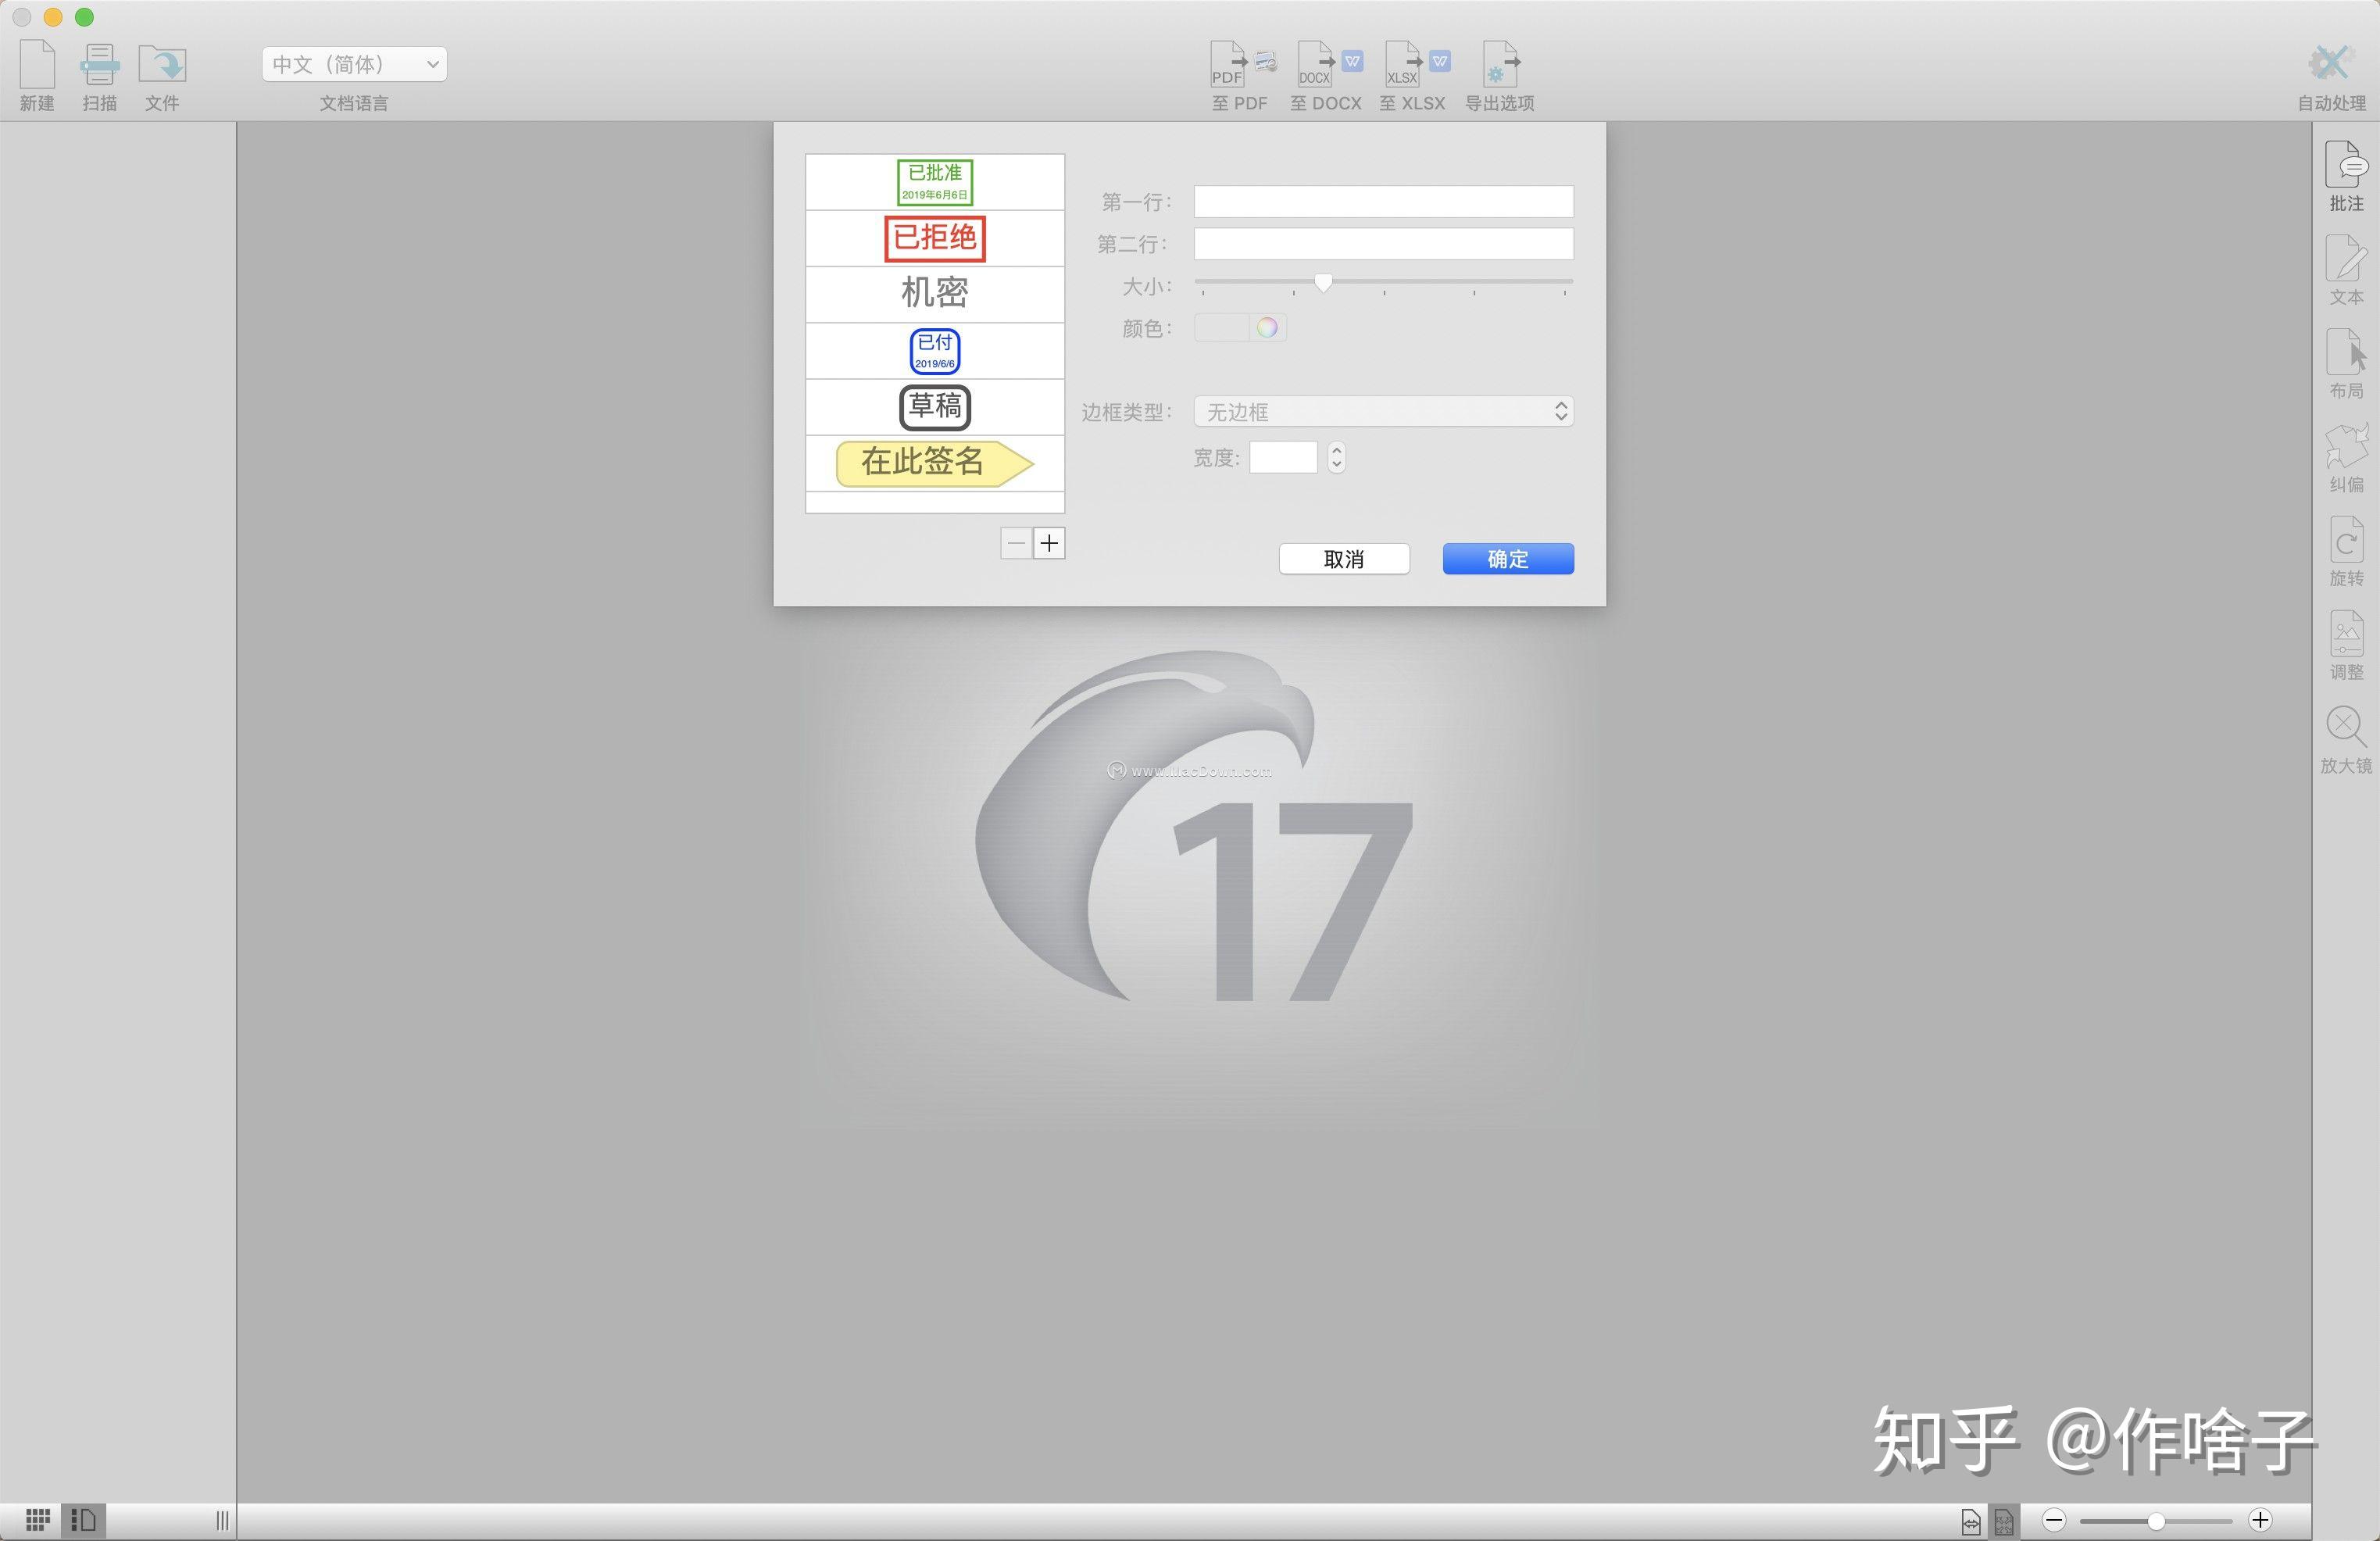
Task: Toggle page detail view at bottom left
Action: click(84, 1519)
